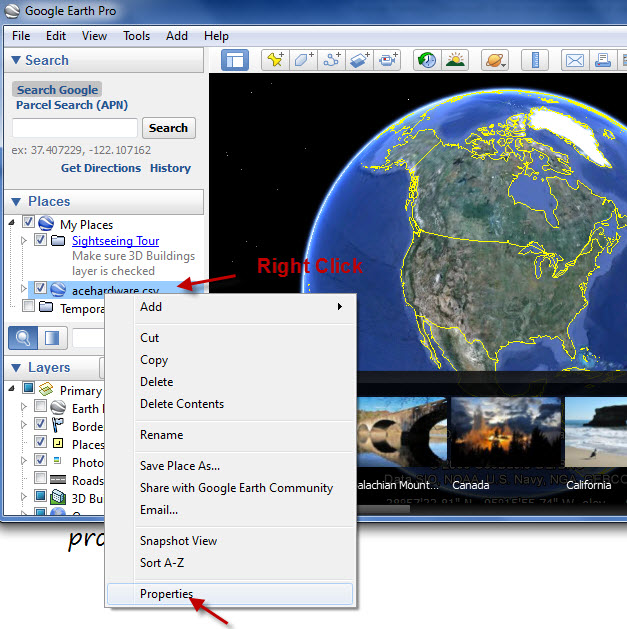This screenshot has height=629, width=627.
Task: Click the My Places globe icon
Action: (46, 223)
